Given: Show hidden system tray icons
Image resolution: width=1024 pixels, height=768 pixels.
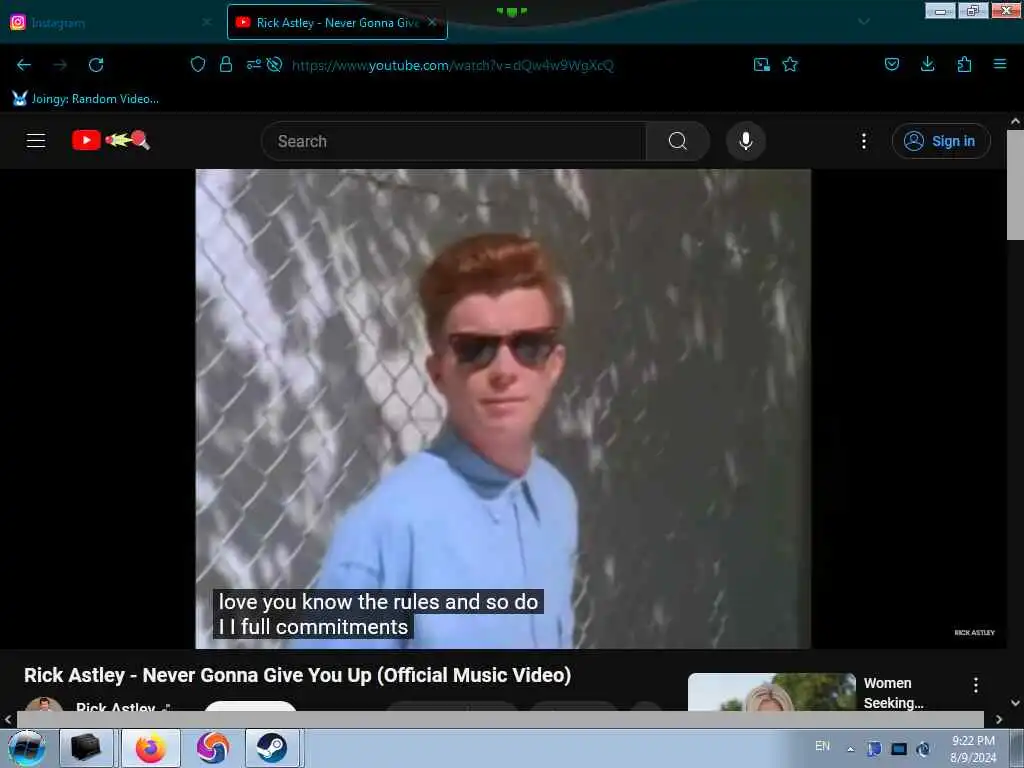Looking at the screenshot, I should (850, 749).
